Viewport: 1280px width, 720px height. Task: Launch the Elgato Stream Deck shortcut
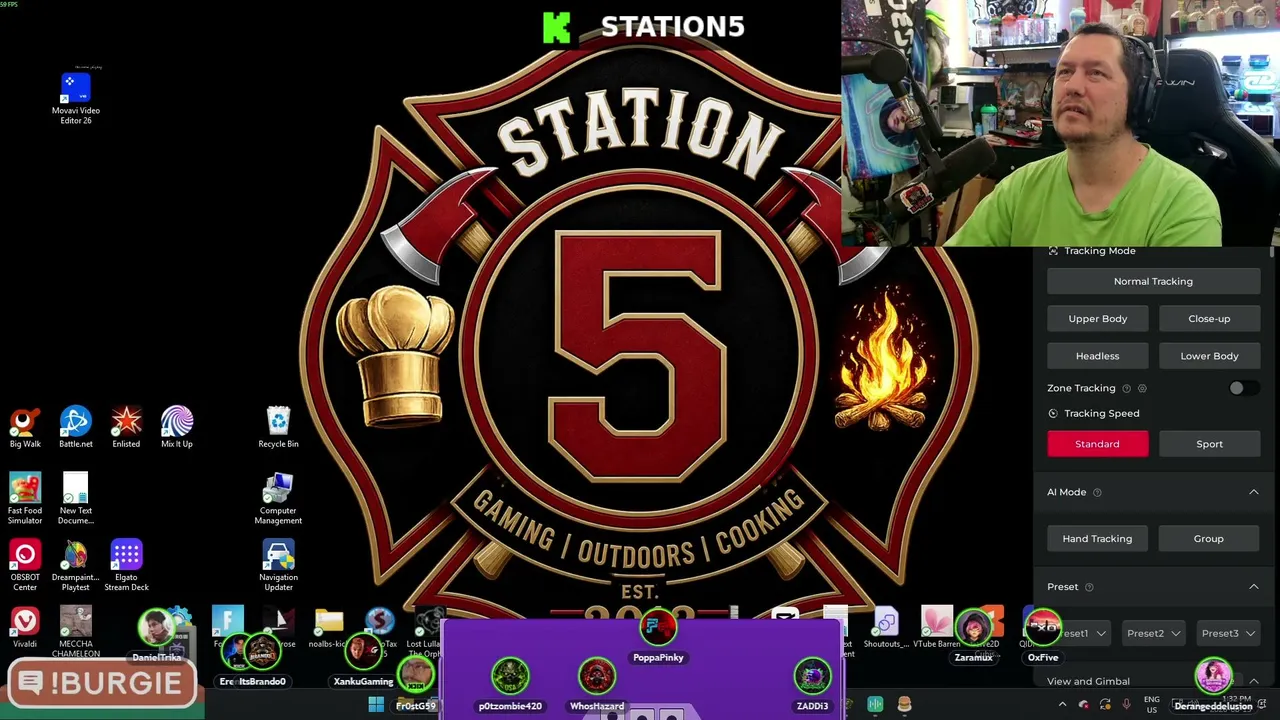[x=126, y=565]
